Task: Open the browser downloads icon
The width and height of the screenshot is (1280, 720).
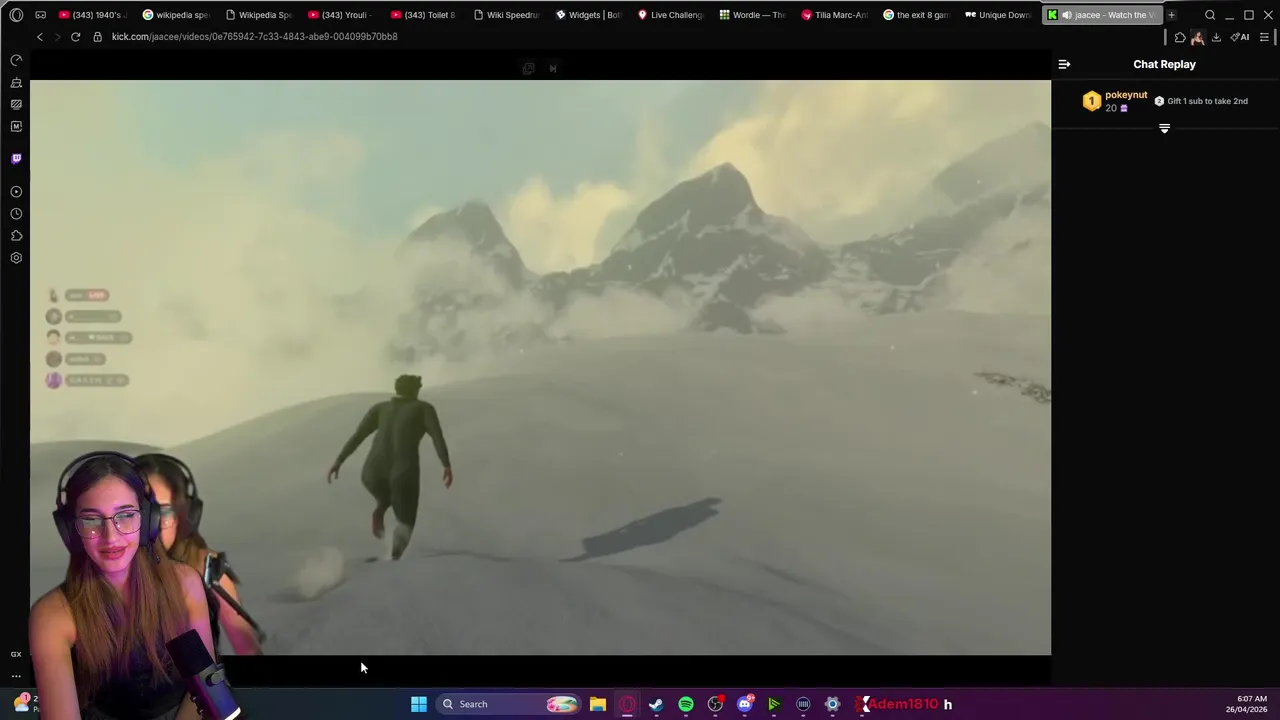Action: coord(1216,37)
